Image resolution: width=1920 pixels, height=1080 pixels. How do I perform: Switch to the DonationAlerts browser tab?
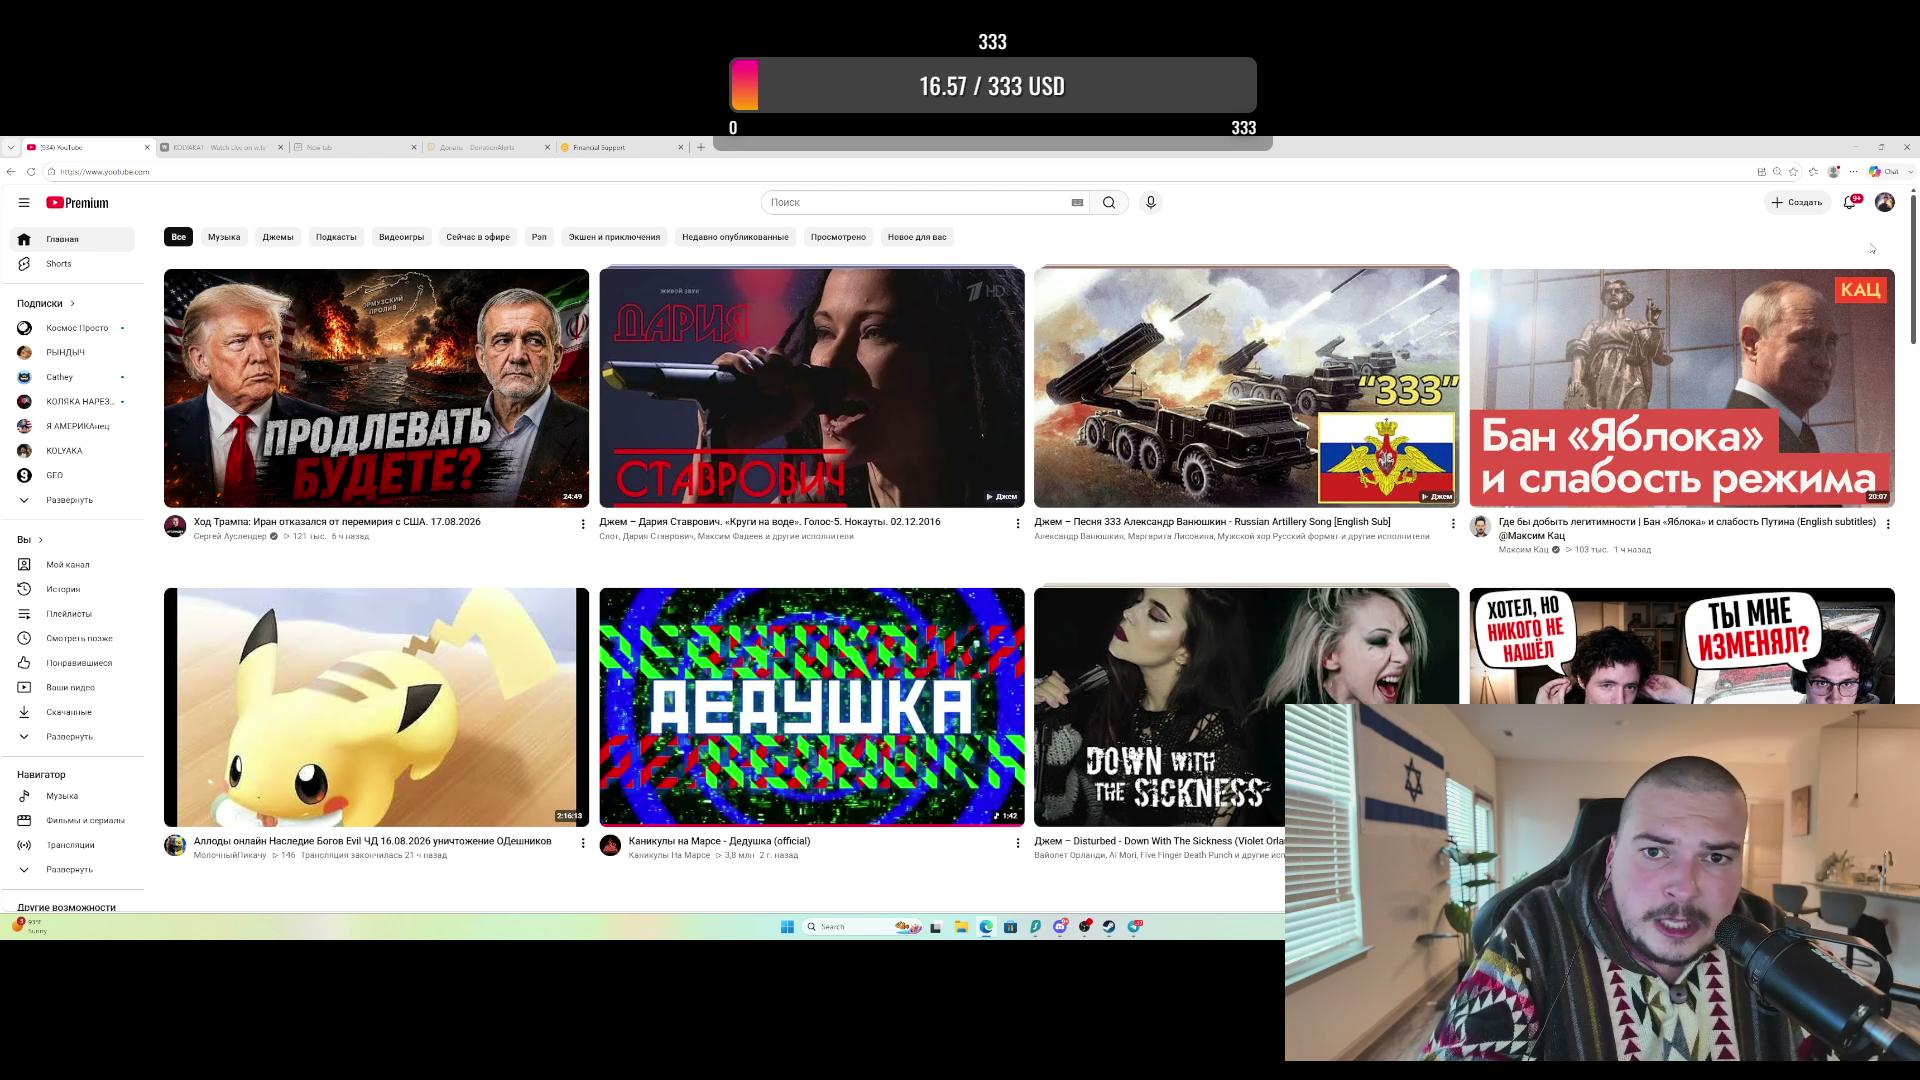[x=488, y=147]
